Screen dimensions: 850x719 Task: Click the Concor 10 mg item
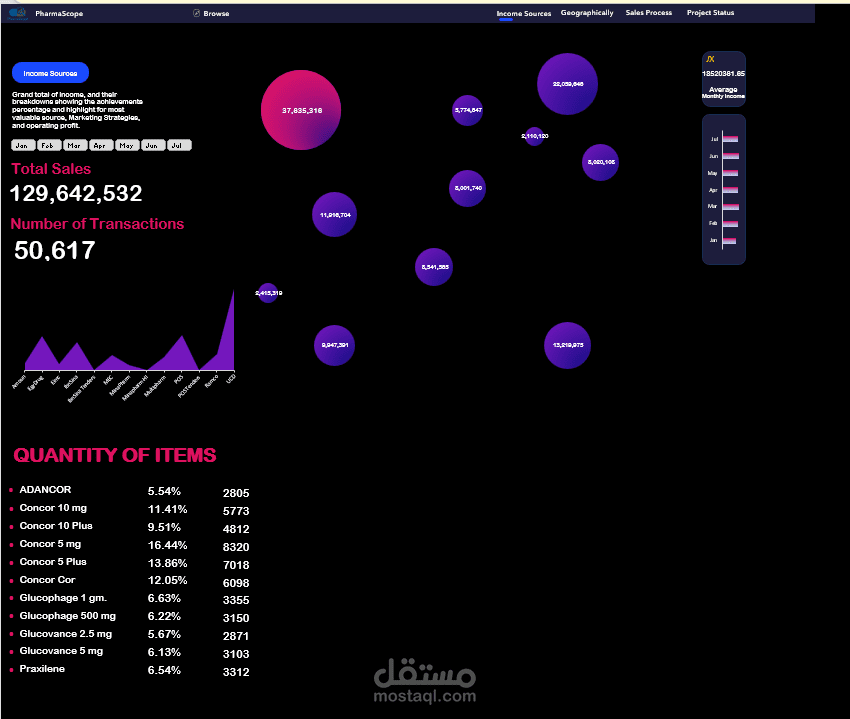pyautogui.click(x=53, y=508)
